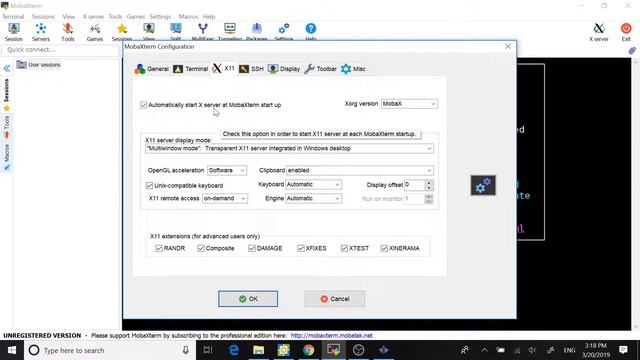The width and height of the screenshot is (640, 360).
Task: Switch to the Terminal tab
Action: pyautogui.click(x=191, y=69)
